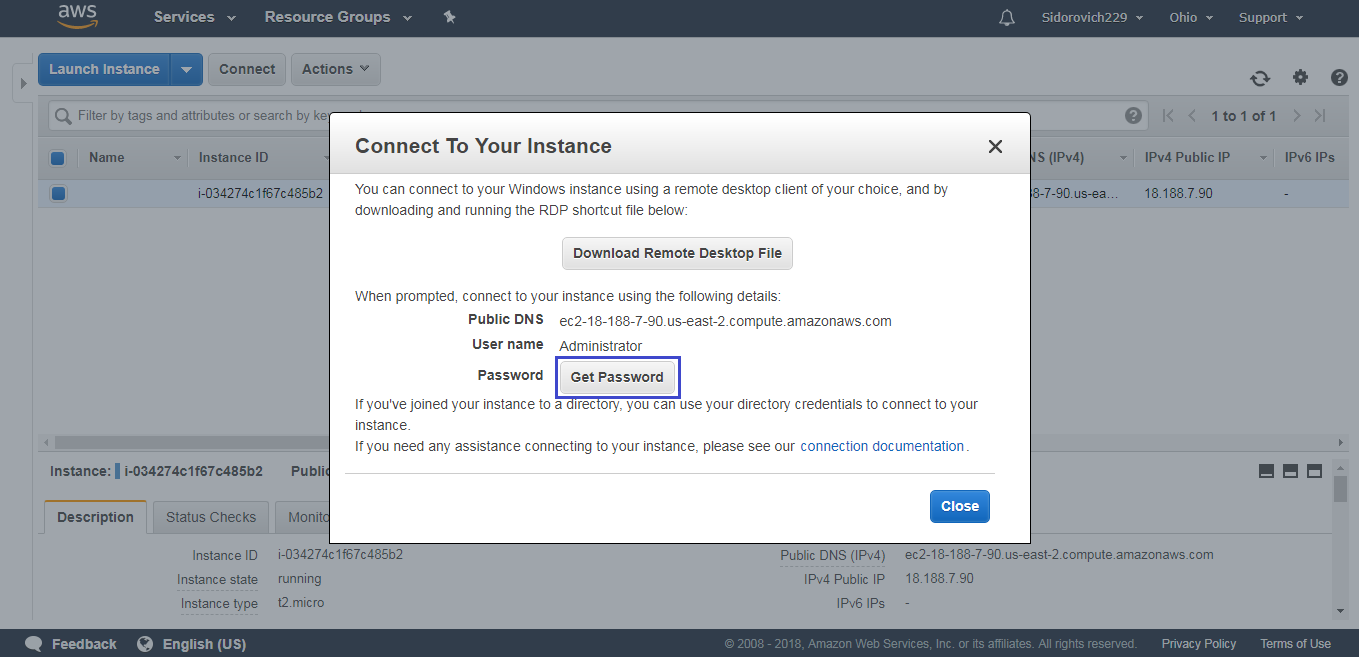
Task: Switch to the Status Checks tab
Action: [x=211, y=517]
